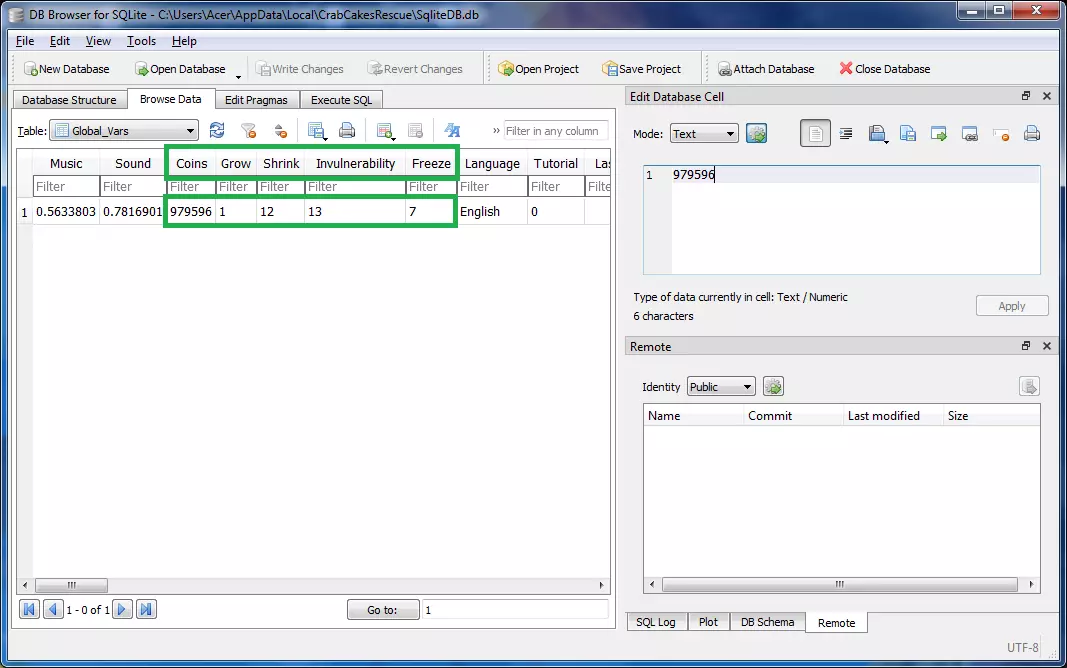The image size is (1067, 668).
Task: Go to the previous page of records
Action: pos(53,609)
